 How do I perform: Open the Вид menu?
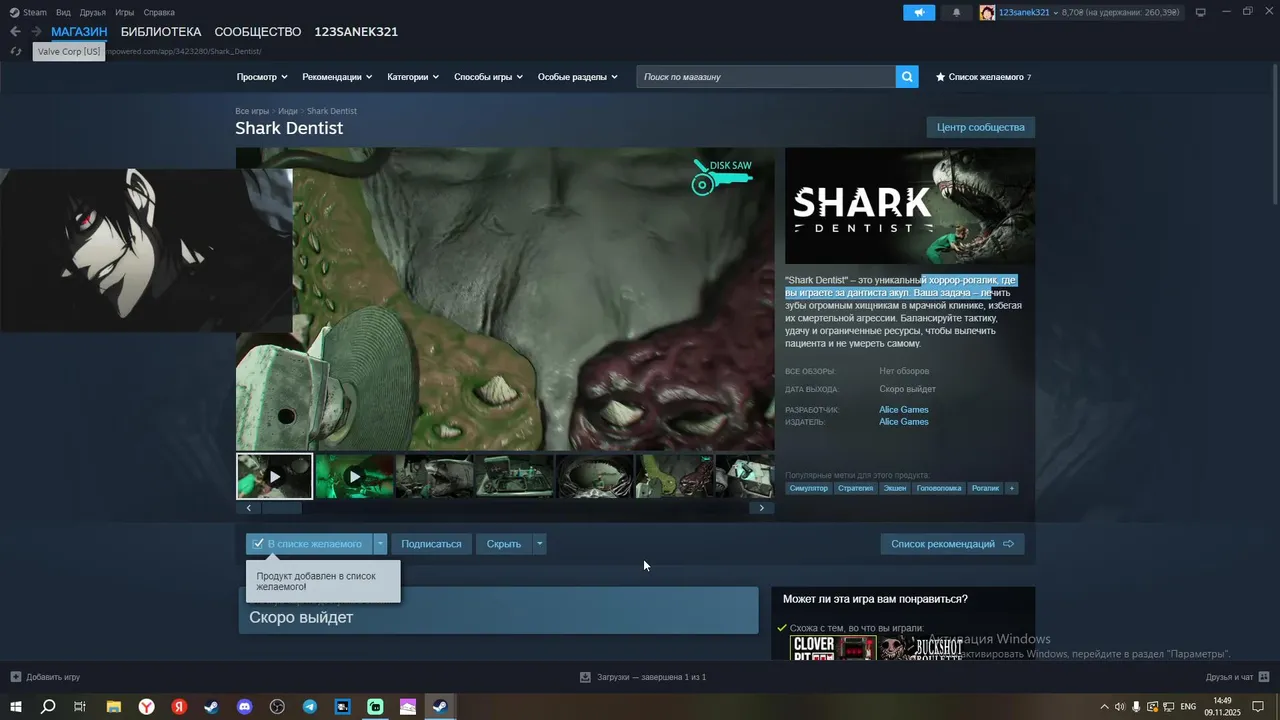coord(63,12)
